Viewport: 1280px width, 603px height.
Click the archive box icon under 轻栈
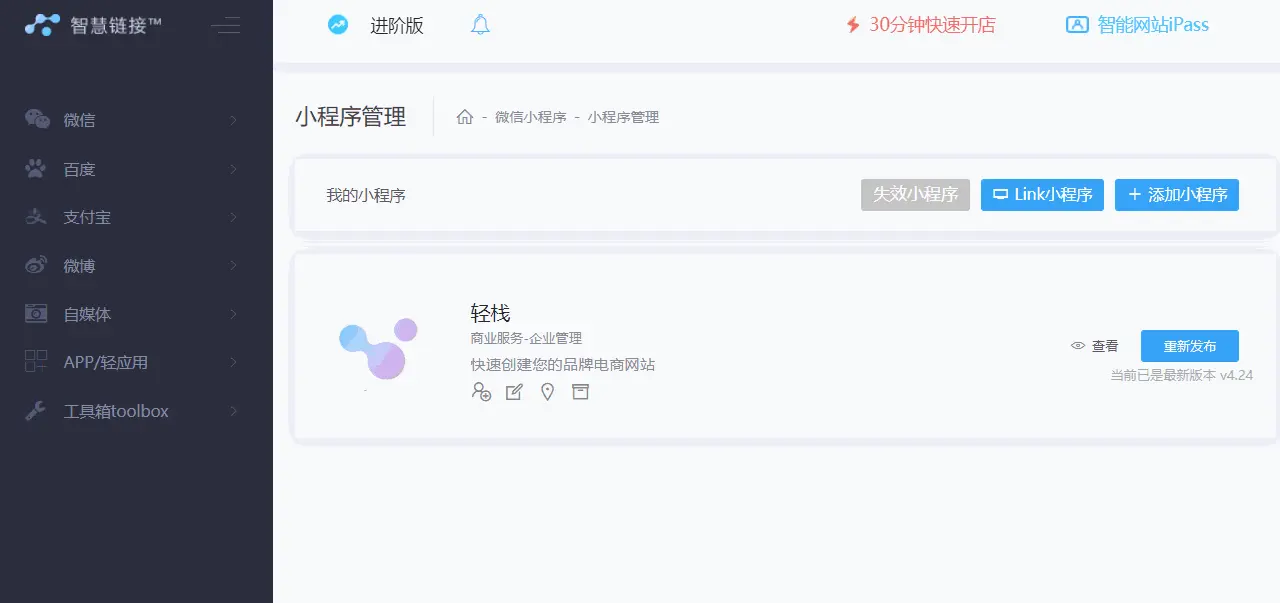(580, 392)
